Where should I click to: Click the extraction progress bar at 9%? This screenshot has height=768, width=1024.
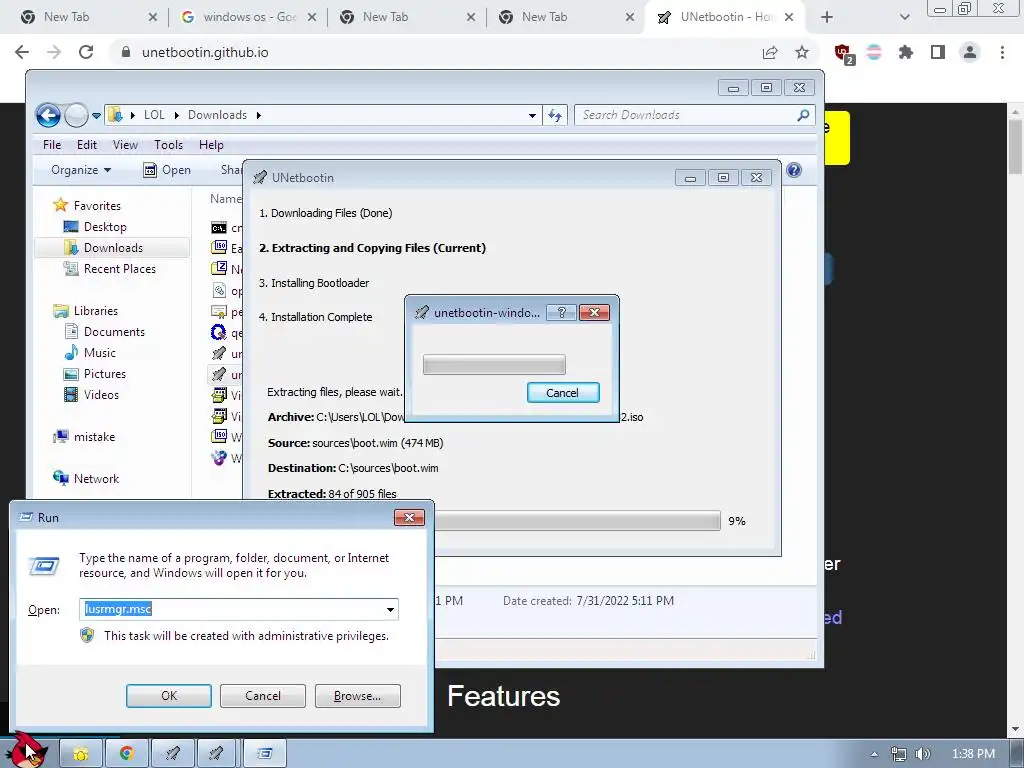[x=577, y=520]
